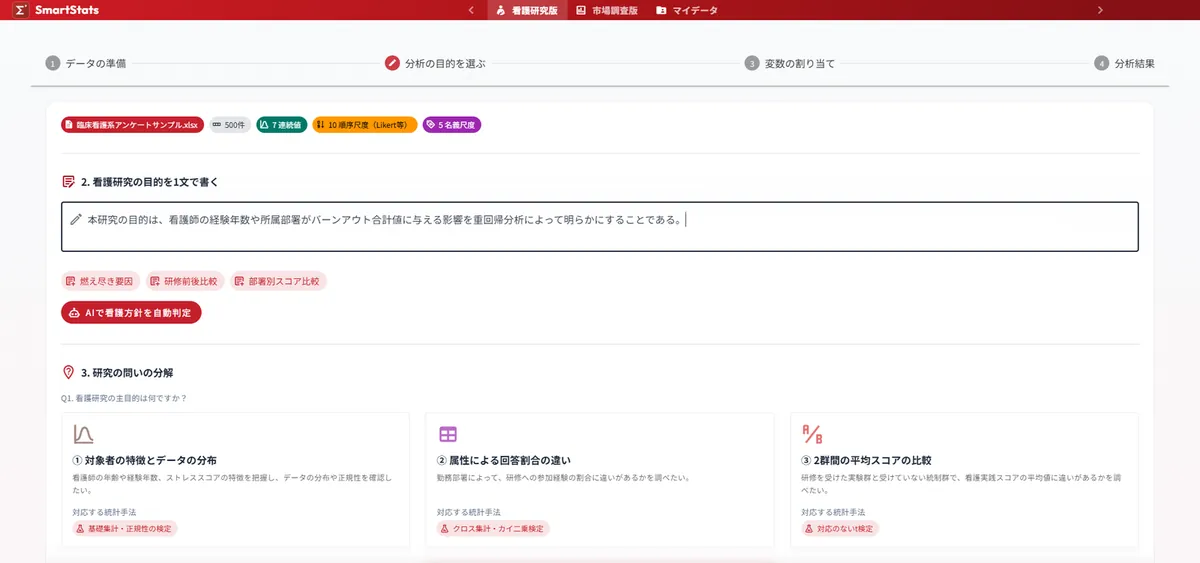Click the left chevron in the top bar

[471, 10]
